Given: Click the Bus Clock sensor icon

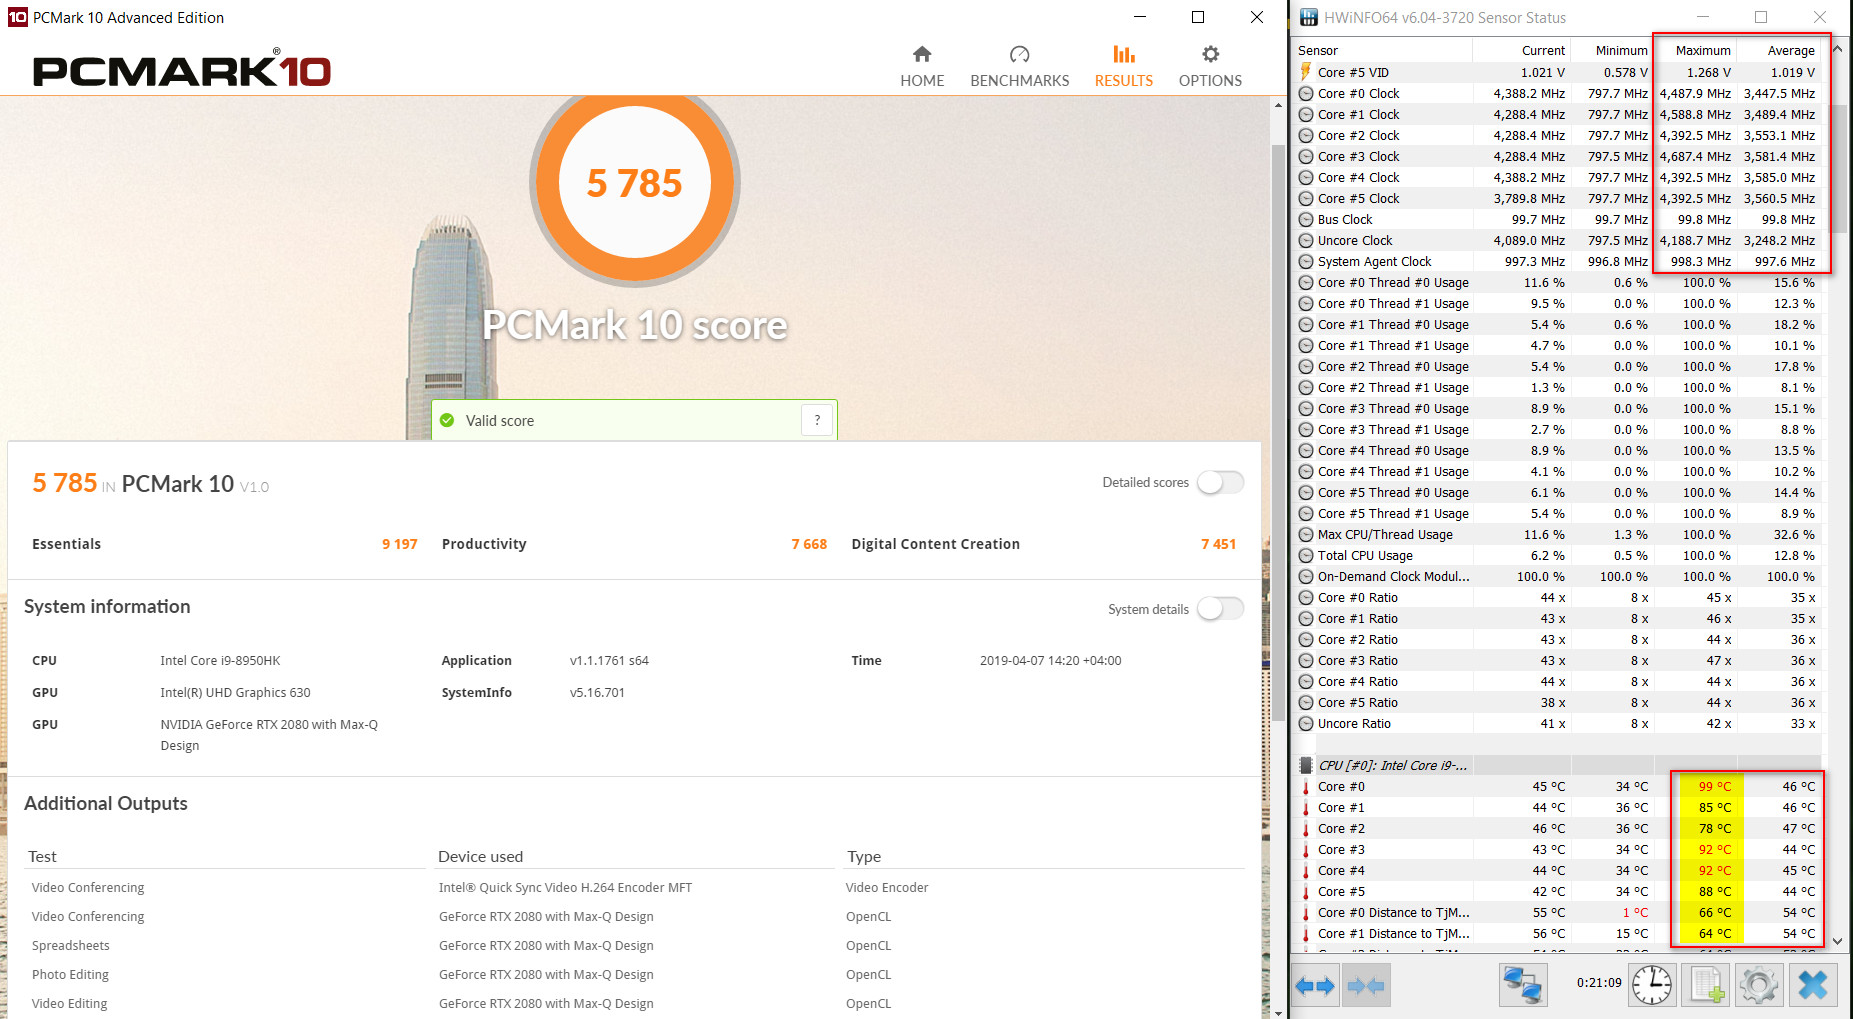Looking at the screenshot, I should coord(1306,219).
